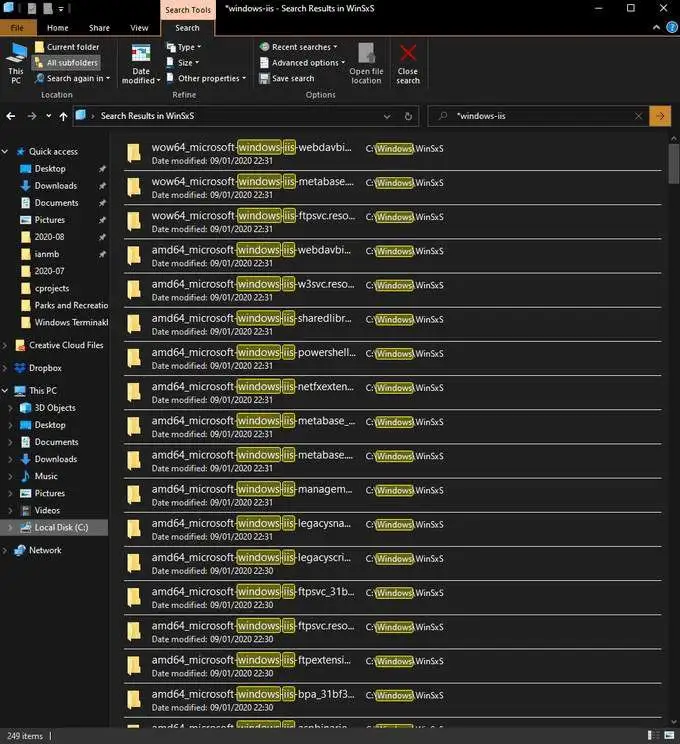Image resolution: width=680 pixels, height=744 pixels.
Task: Click the search box with *windows-iis
Action: pos(539,116)
